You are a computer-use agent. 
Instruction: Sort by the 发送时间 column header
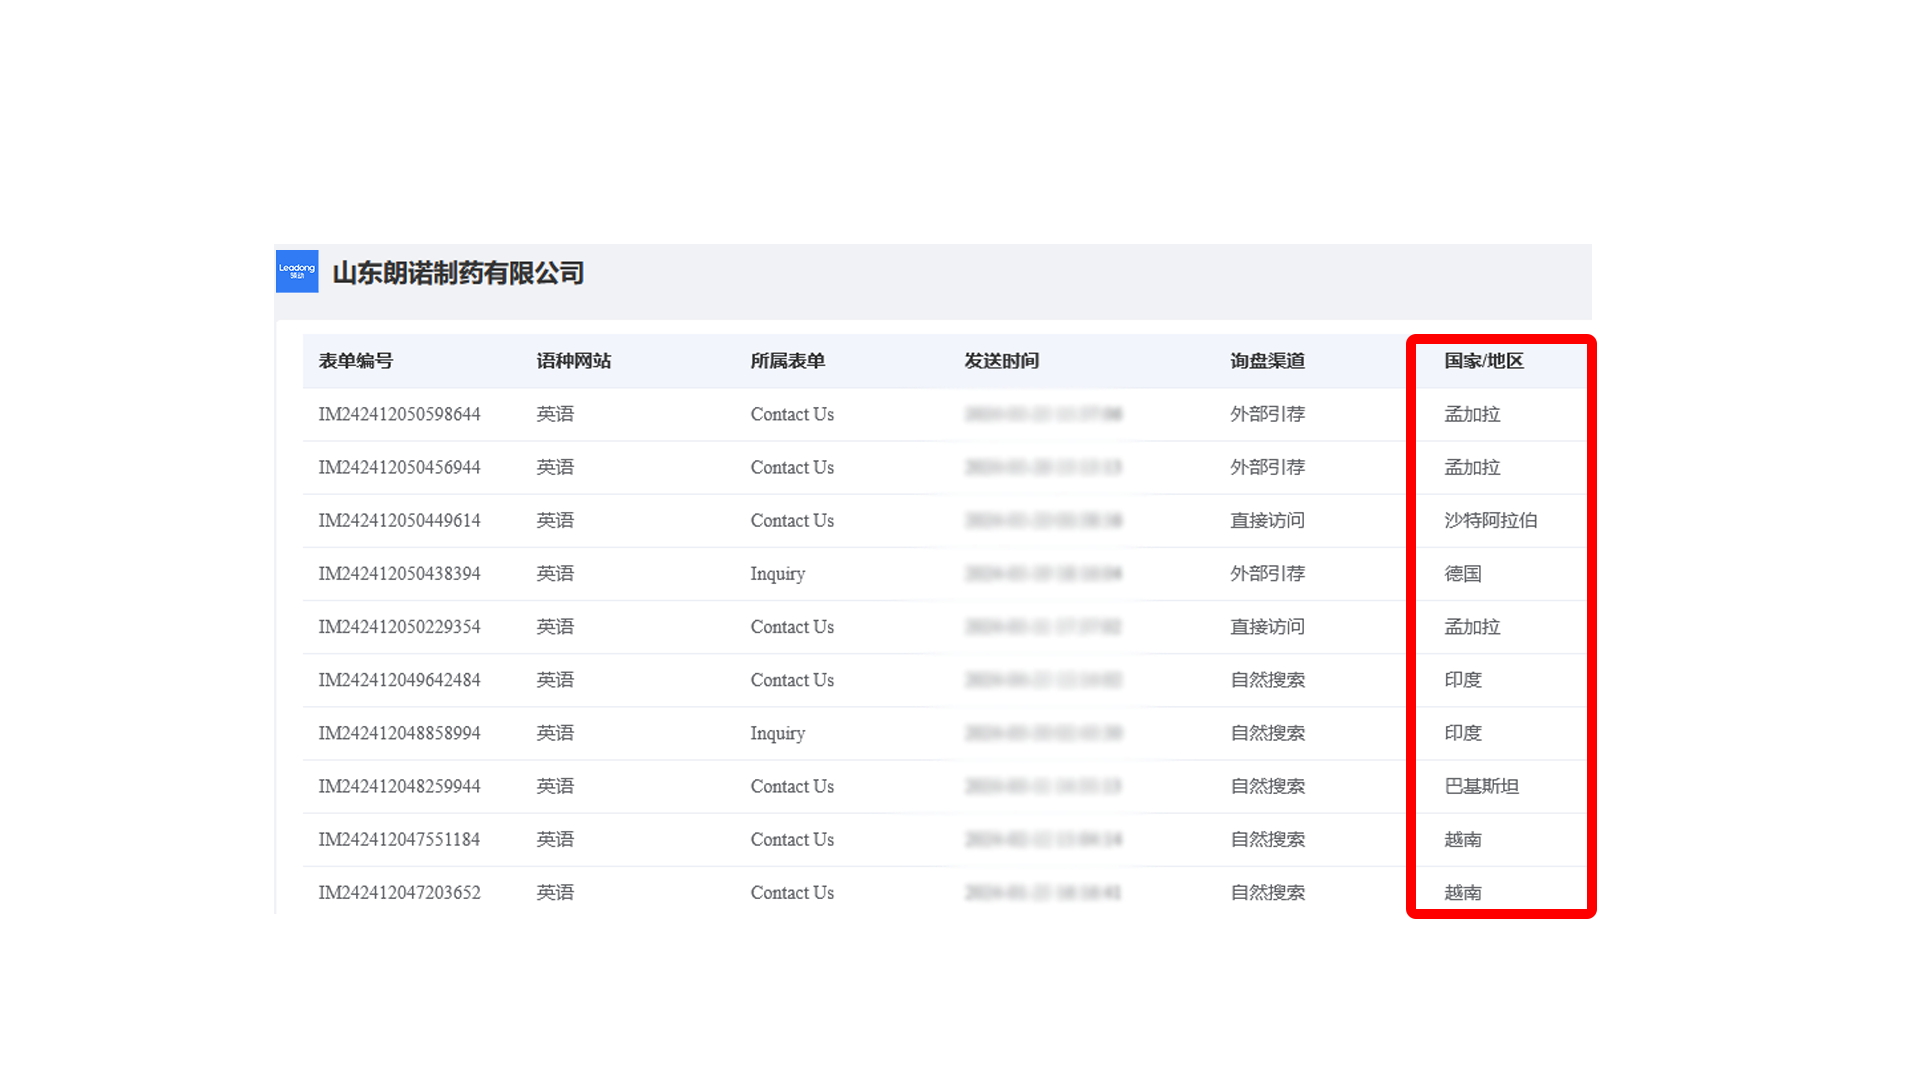[1000, 361]
